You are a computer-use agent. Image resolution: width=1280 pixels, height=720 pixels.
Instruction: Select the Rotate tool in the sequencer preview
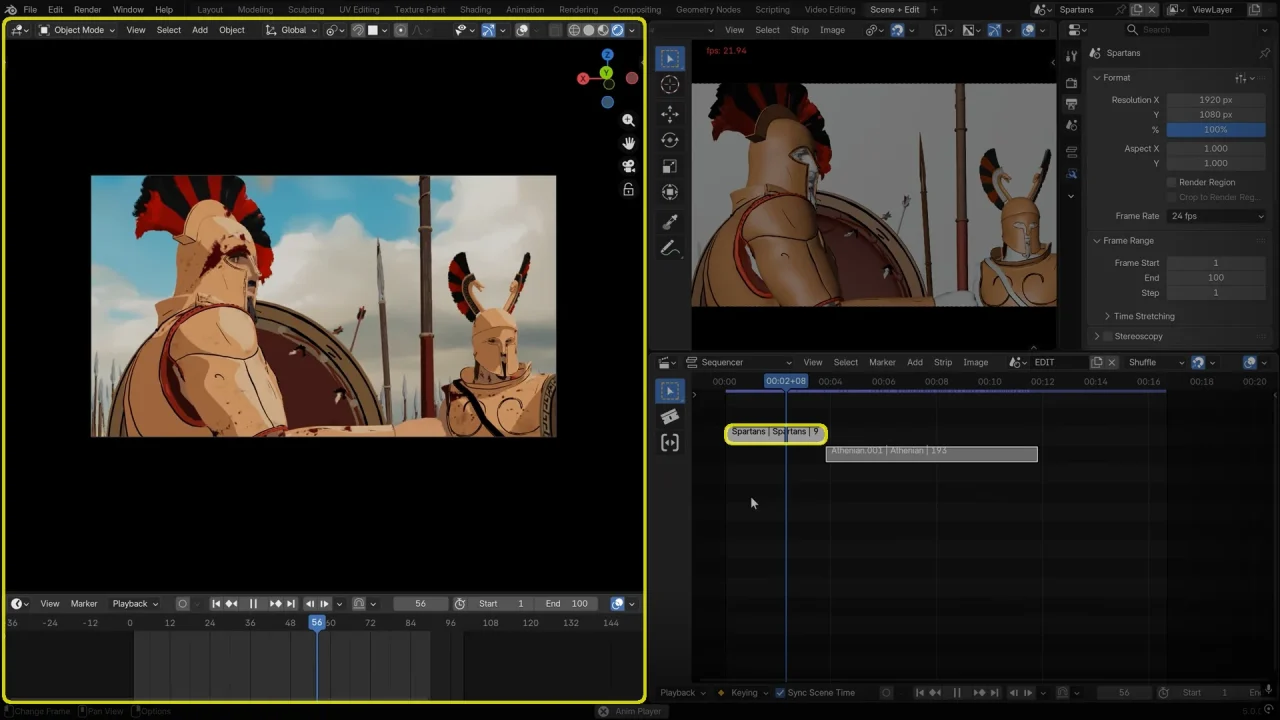(670, 140)
